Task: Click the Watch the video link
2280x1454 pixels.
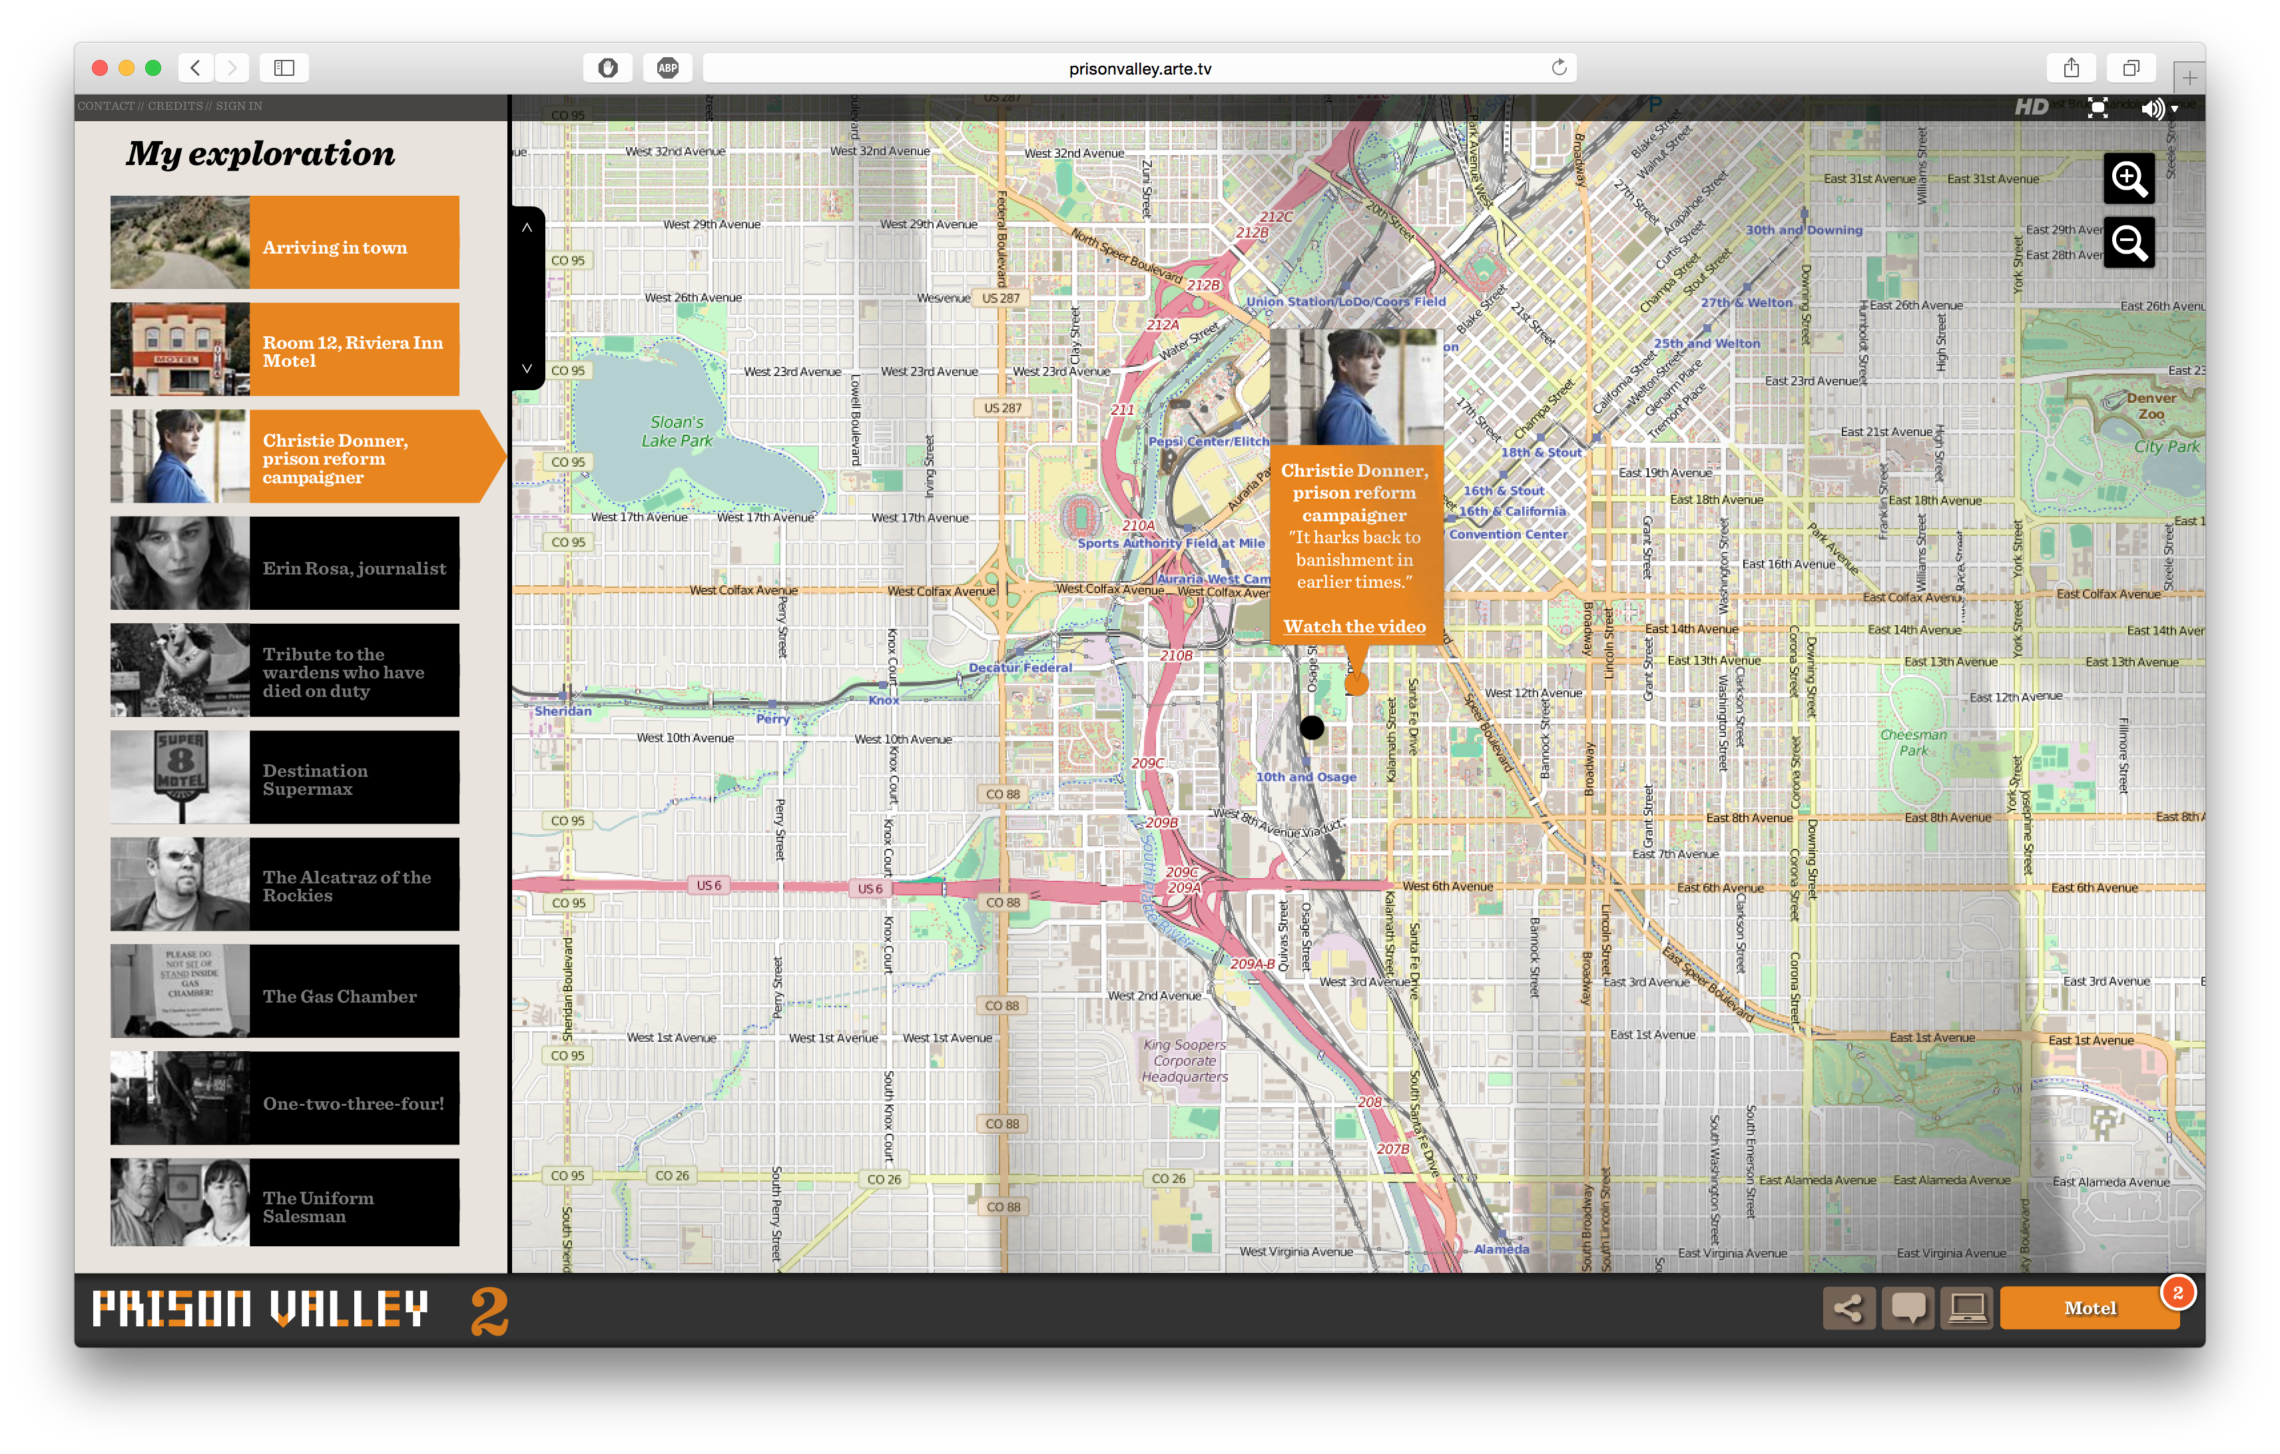Action: 1354,626
